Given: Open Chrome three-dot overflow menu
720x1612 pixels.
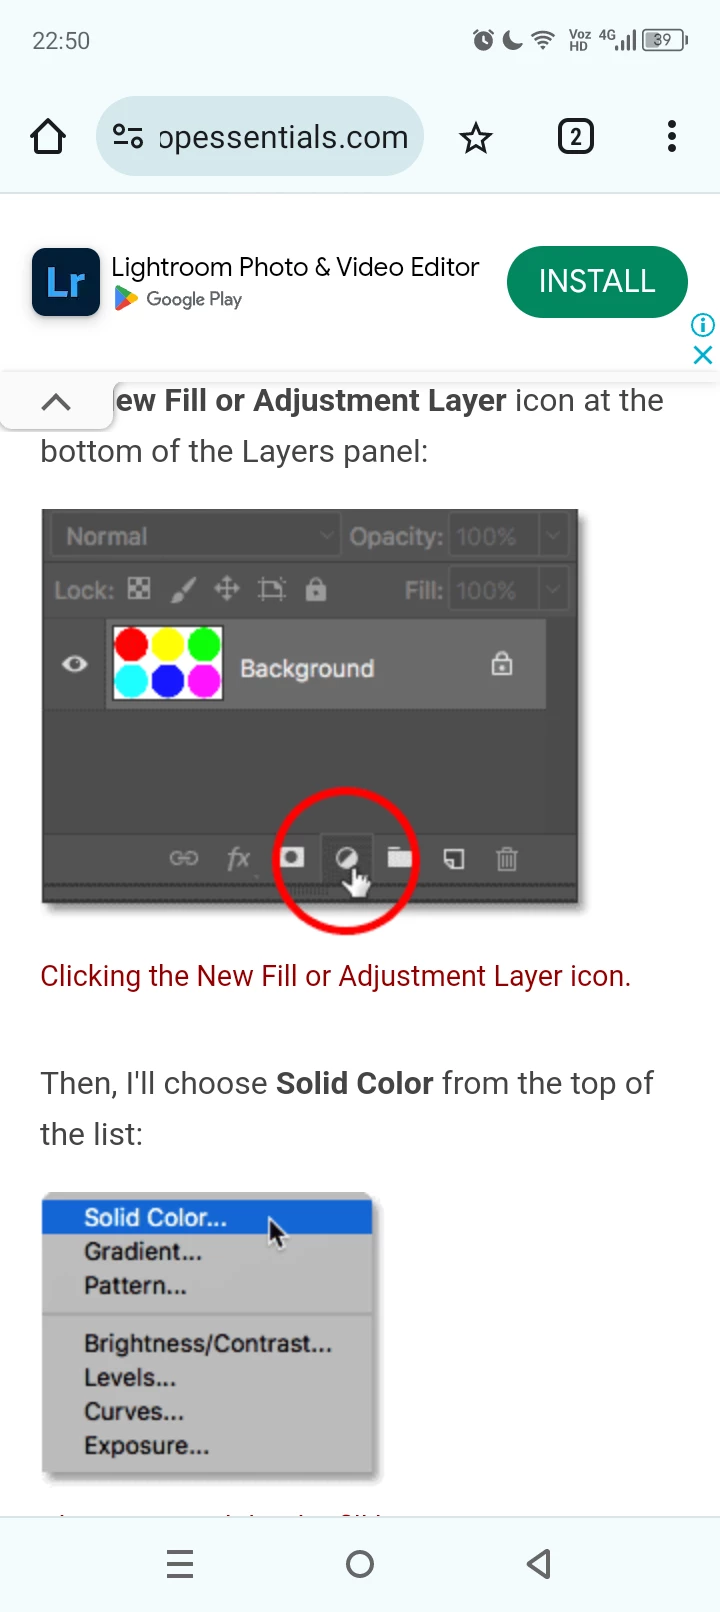Looking at the screenshot, I should click(672, 136).
